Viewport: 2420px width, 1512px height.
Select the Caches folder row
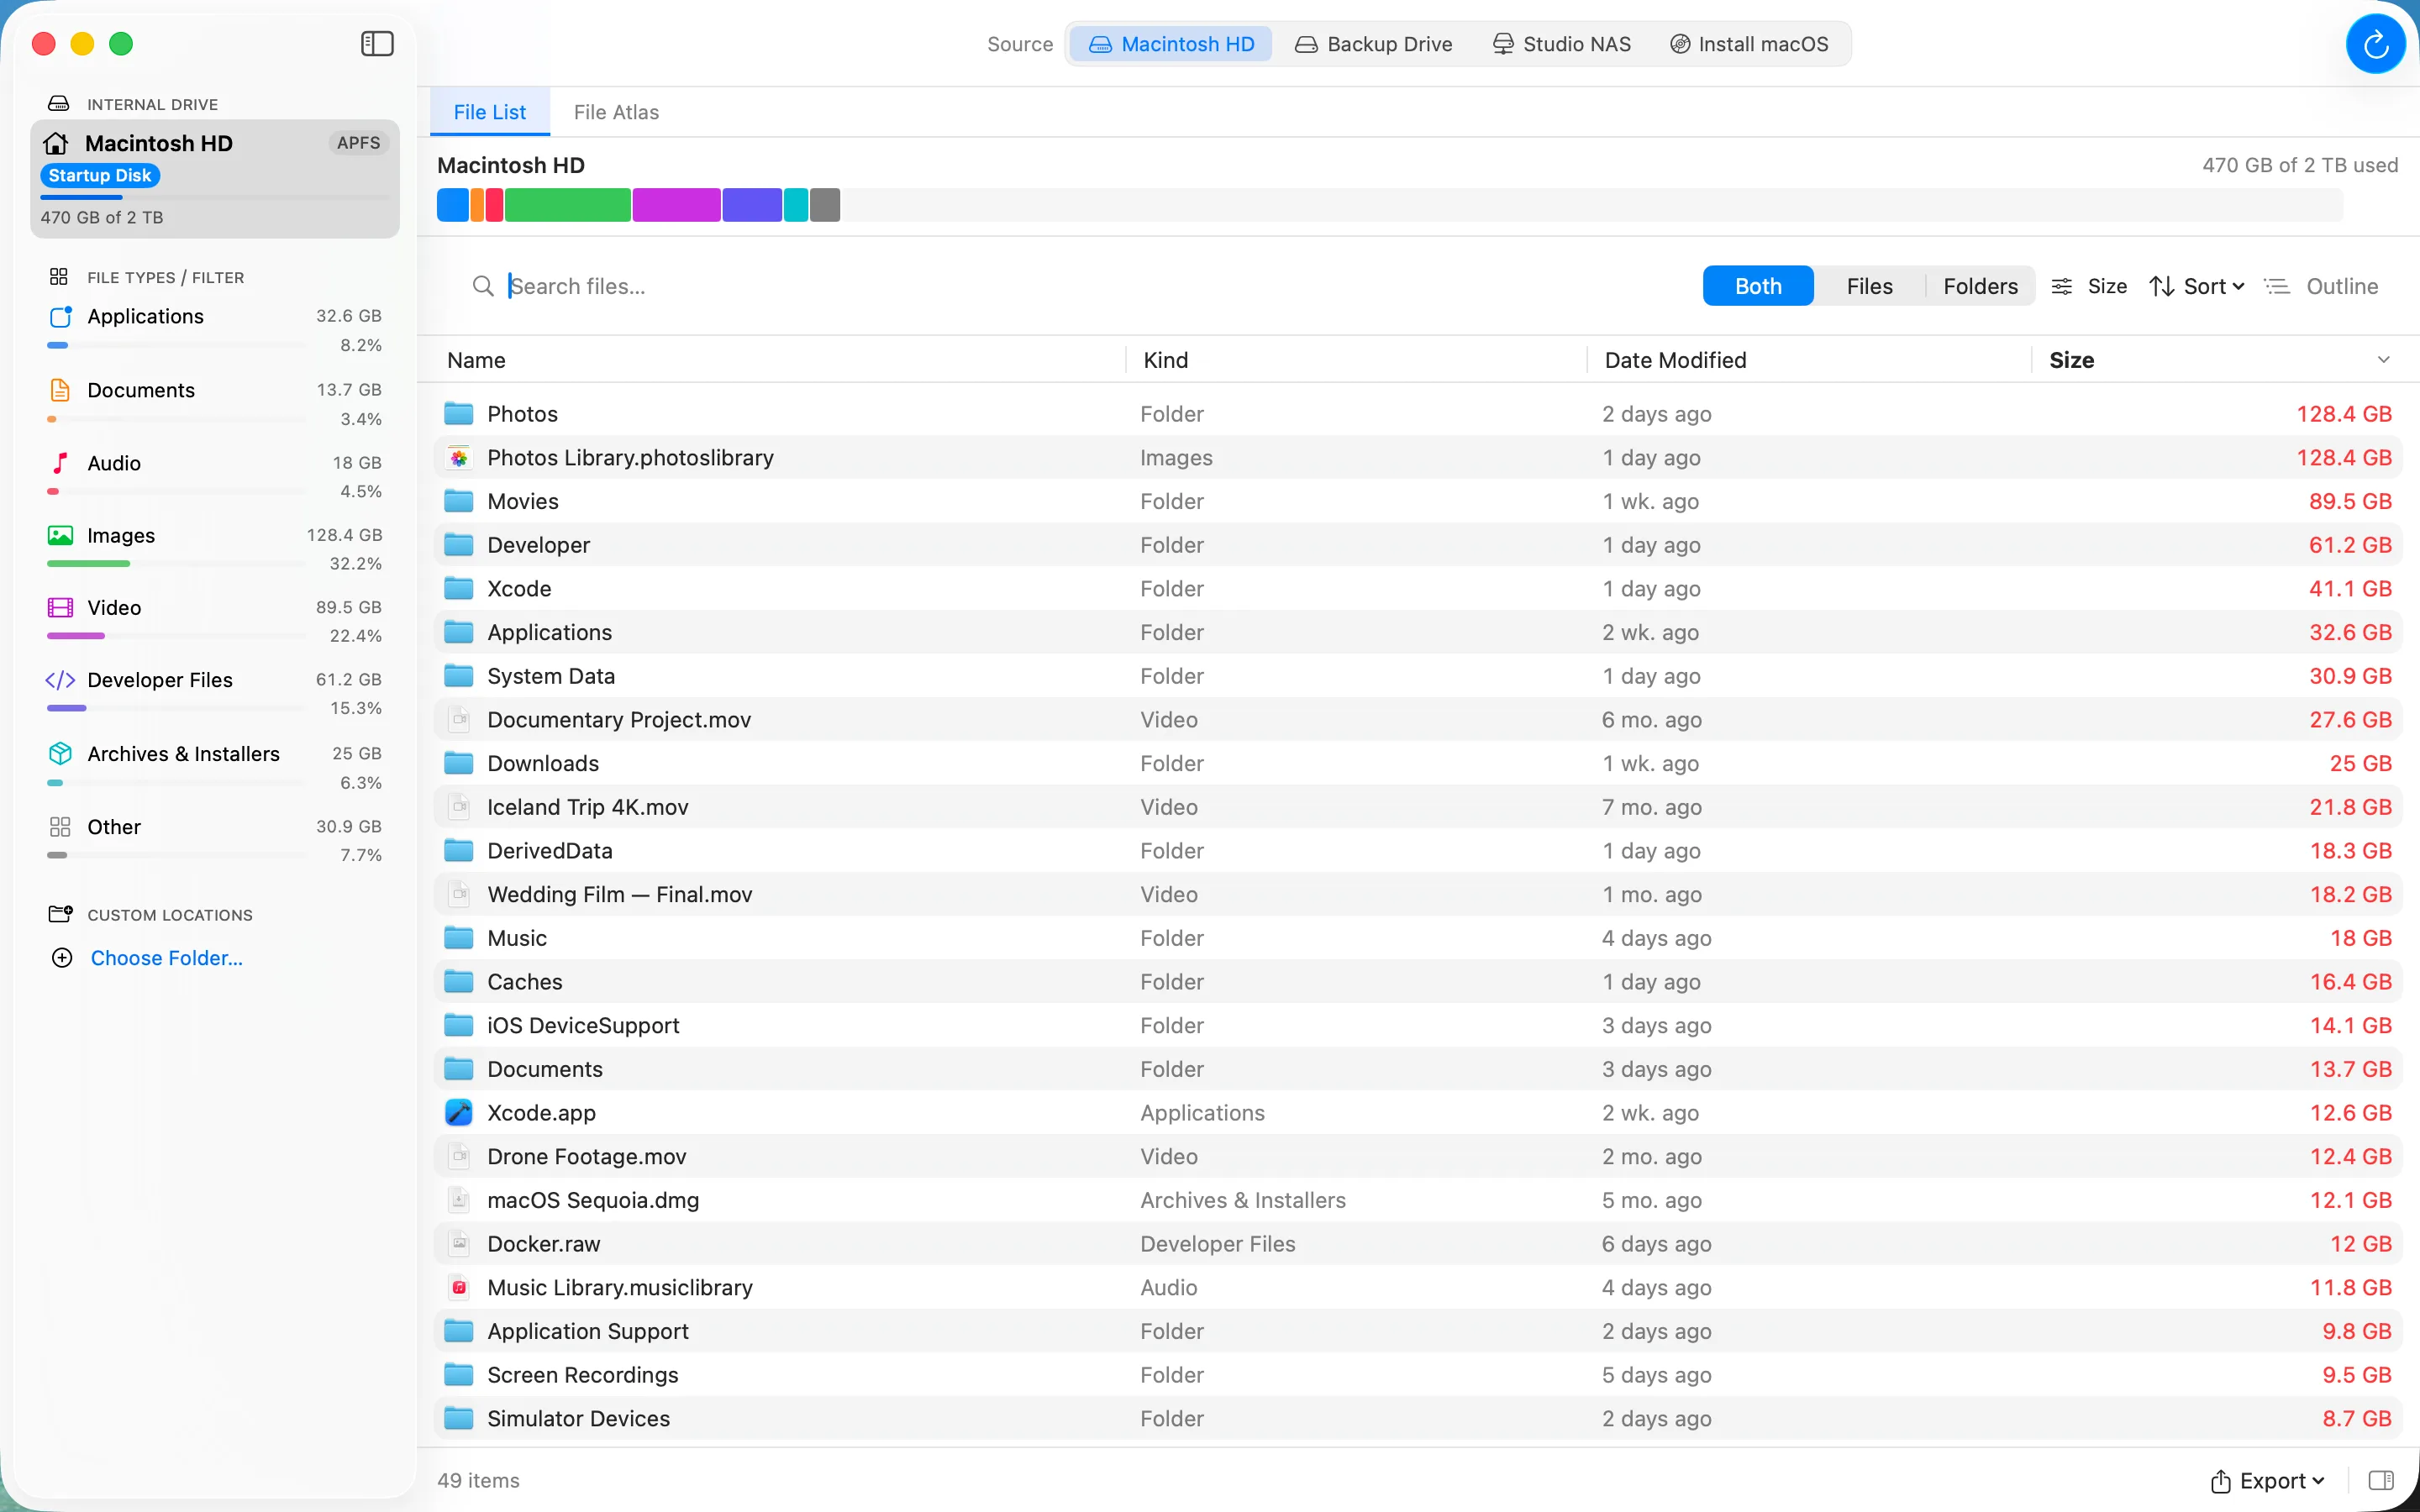(x=1418, y=982)
